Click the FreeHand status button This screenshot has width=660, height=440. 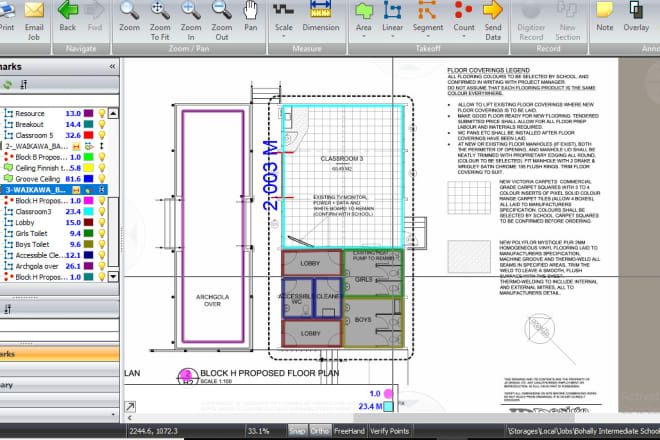tap(349, 431)
